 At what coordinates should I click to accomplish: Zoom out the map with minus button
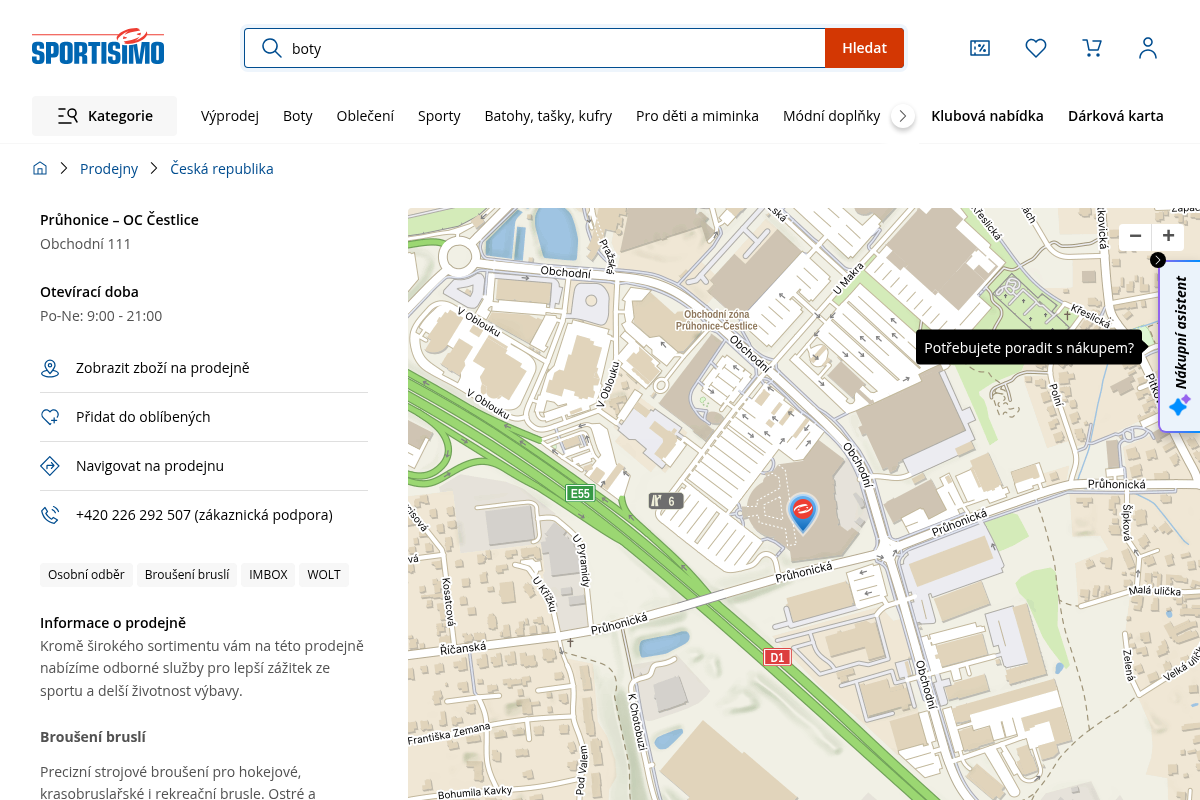click(1135, 237)
